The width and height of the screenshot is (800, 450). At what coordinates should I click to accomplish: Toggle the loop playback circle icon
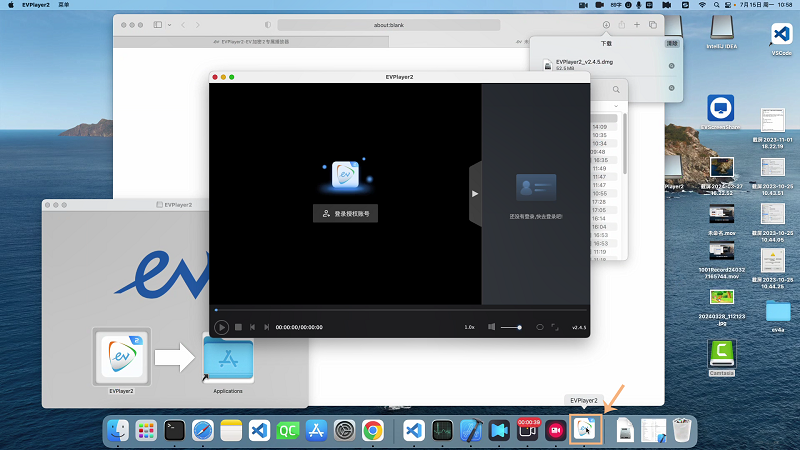540,327
